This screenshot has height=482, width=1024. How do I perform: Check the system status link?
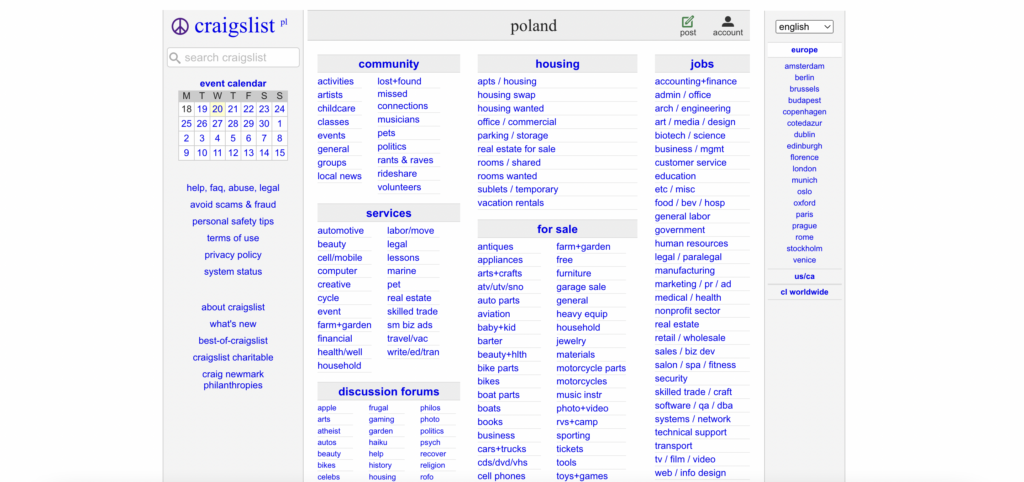233,272
